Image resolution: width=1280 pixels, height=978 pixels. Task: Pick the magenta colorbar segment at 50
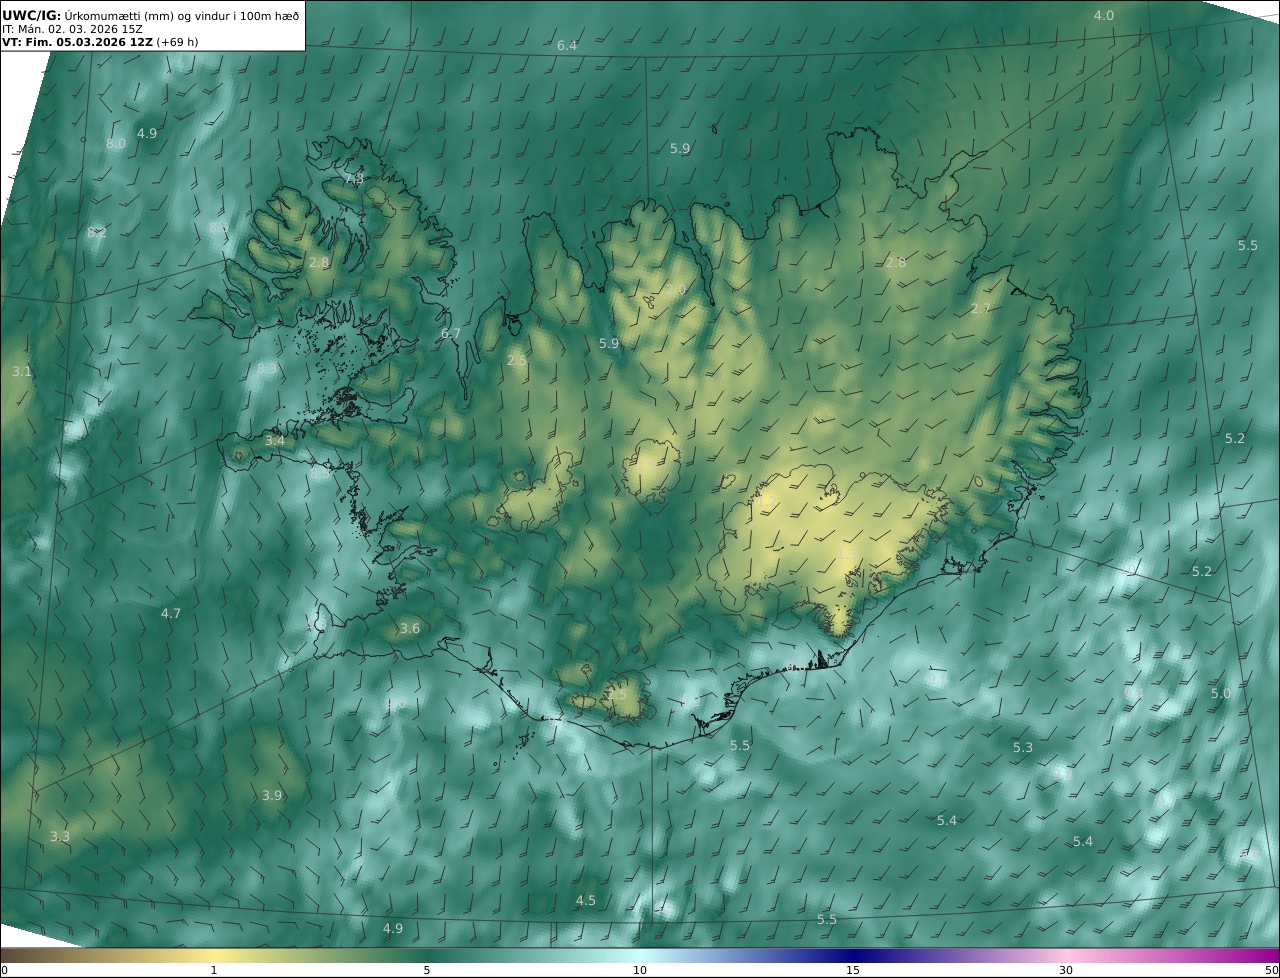[1270, 956]
